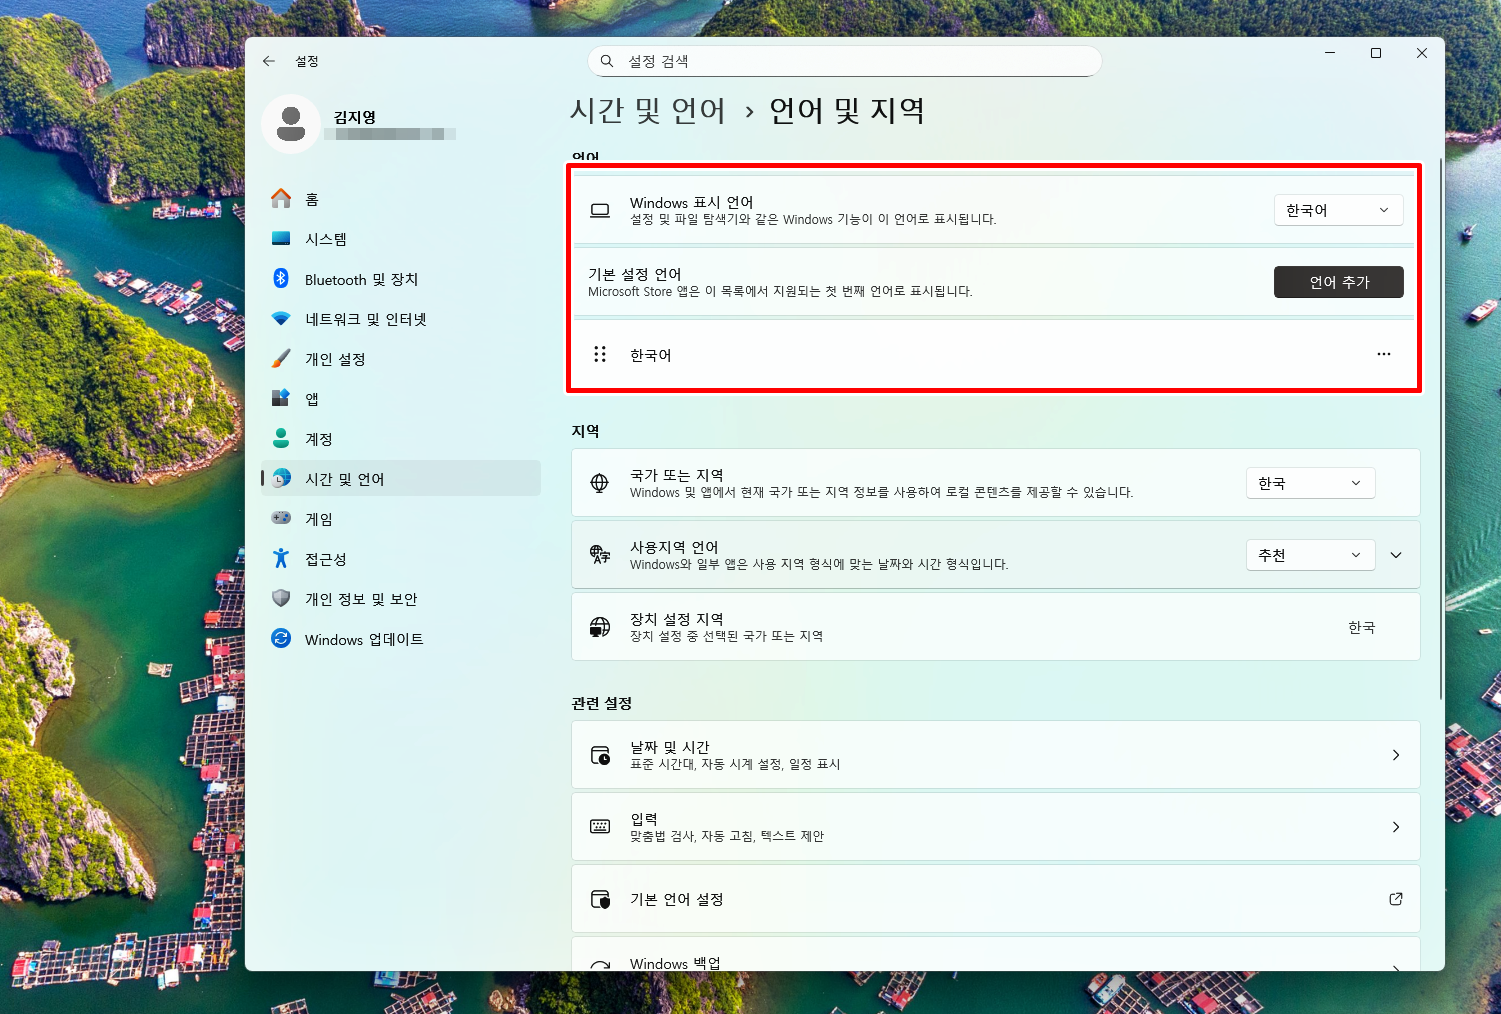Click the 접근성 accessibility figure icon
Image resolution: width=1501 pixels, height=1014 pixels.
click(x=281, y=558)
